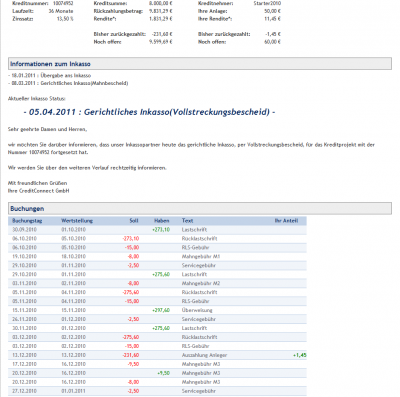Image resolution: width=400 pixels, height=397 pixels.
Task: Select the 'Ihr Anteil' amount '+1,45'
Action: coord(300,355)
